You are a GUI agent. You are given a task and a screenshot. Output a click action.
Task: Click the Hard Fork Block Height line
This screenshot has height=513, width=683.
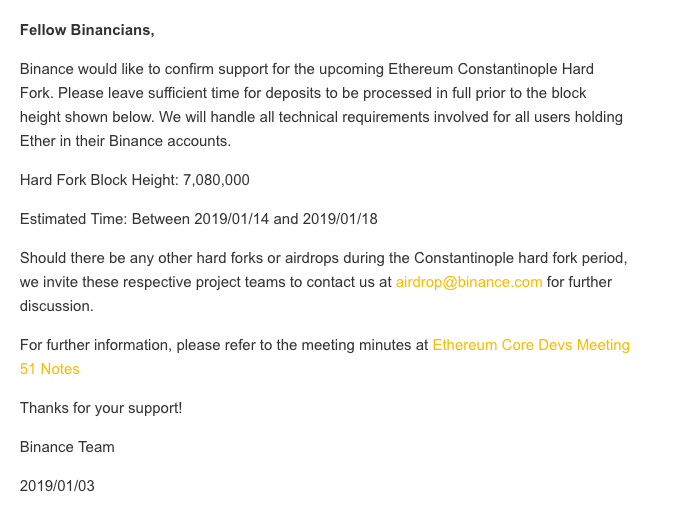tap(135, 180)
